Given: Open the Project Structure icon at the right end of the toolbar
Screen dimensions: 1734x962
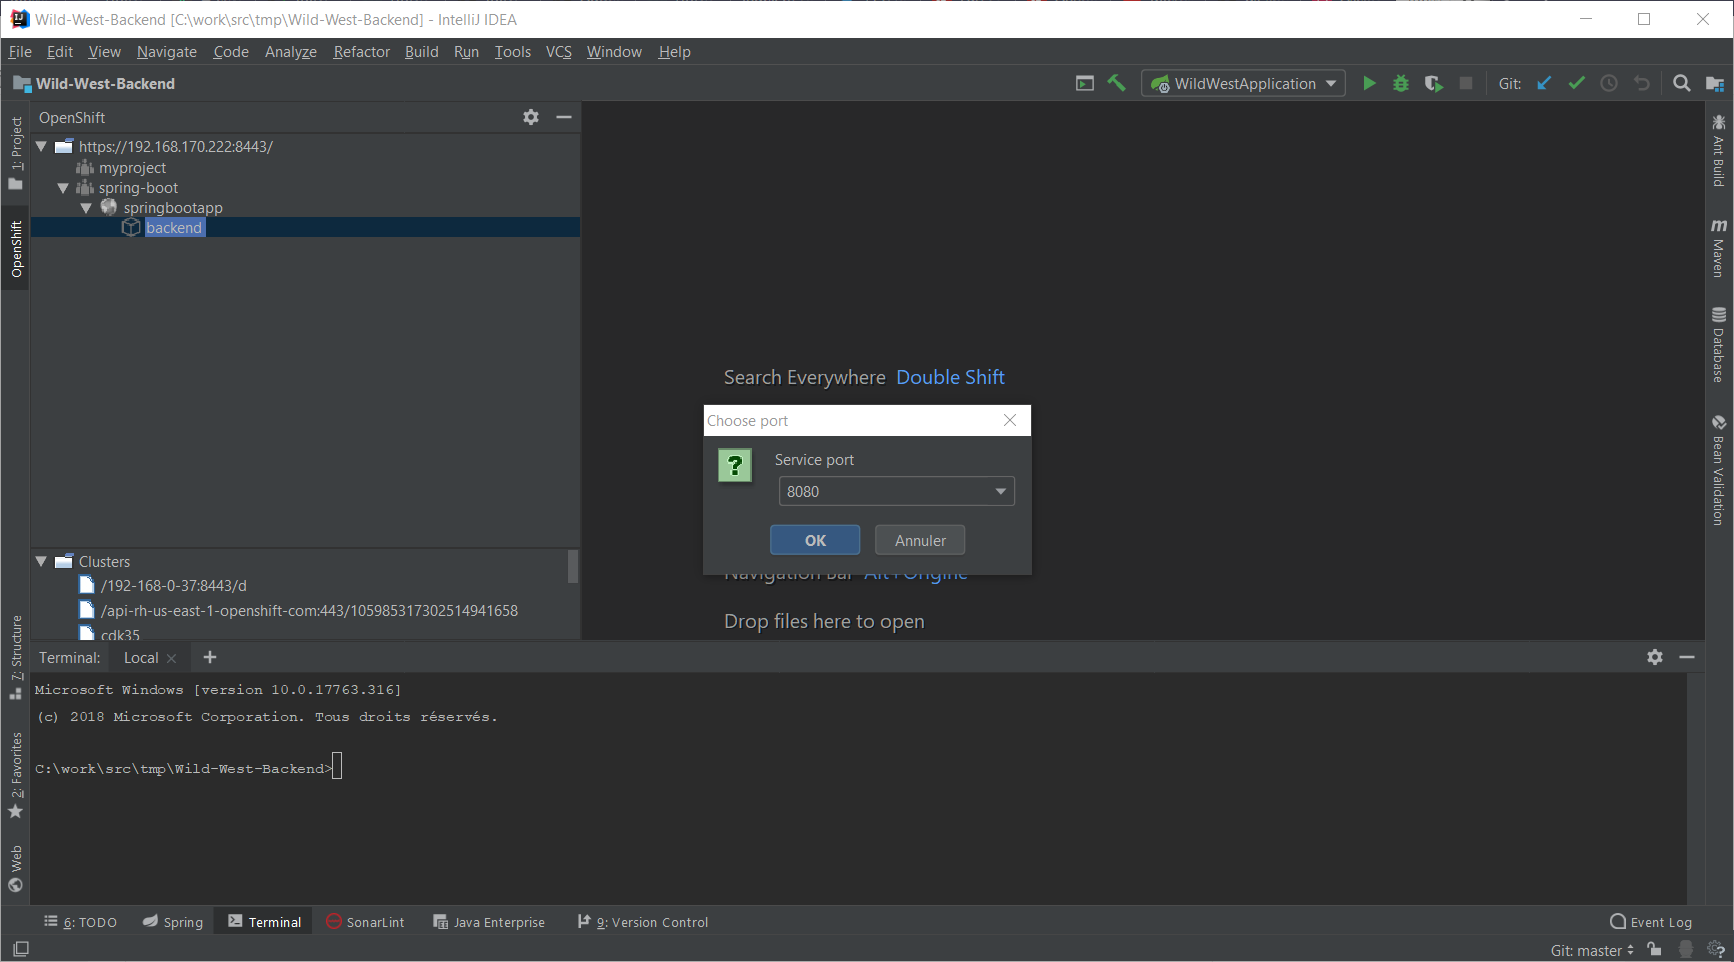Looking at the screenshot, I should point(1714,84).
